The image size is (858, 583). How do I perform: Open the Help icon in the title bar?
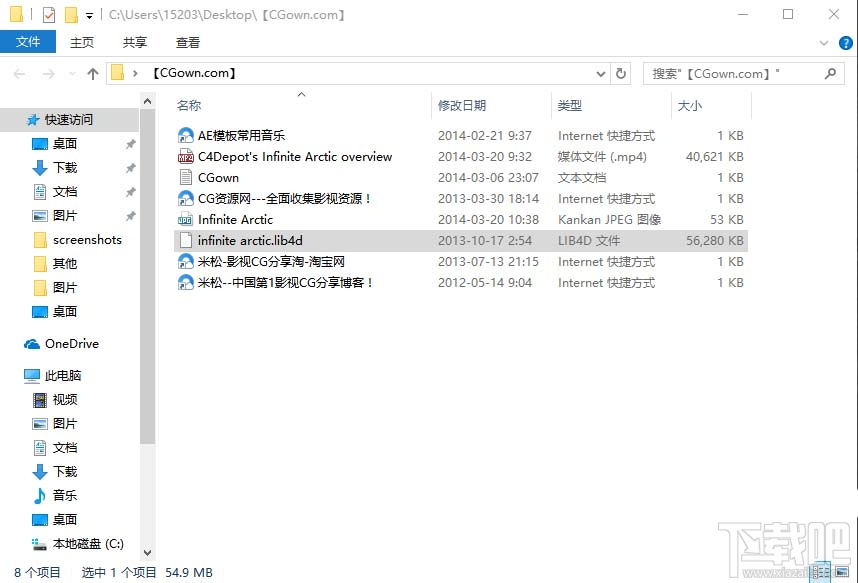point(845,43)
